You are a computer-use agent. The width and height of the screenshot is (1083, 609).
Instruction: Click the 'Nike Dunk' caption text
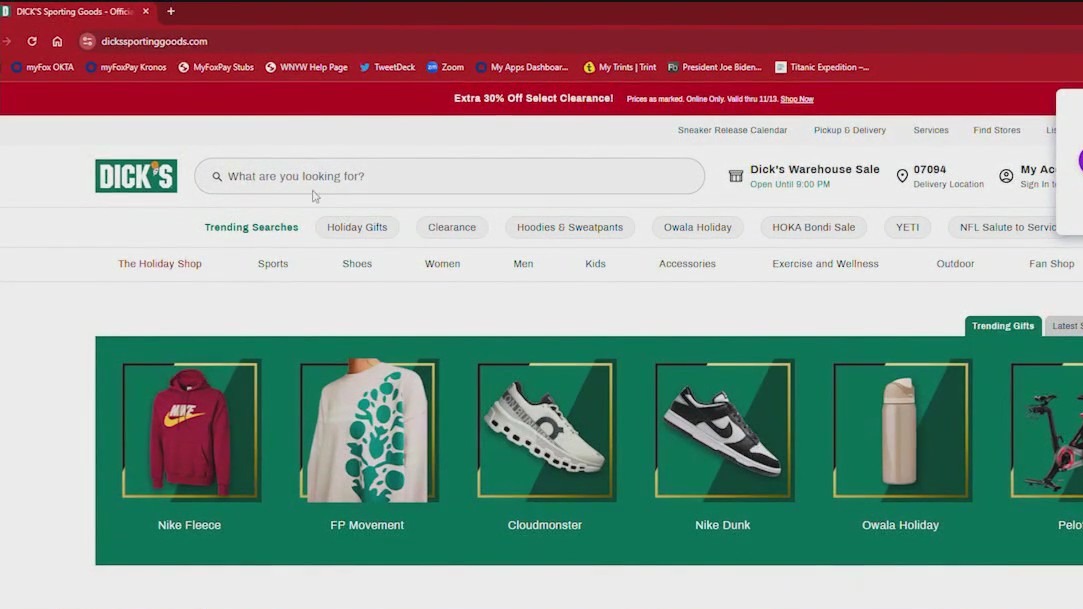(722, 525)
